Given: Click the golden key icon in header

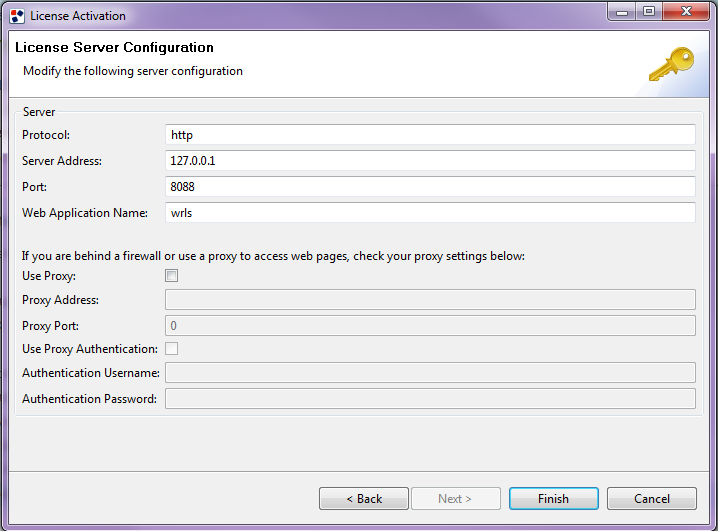Looking at the screenshot, I should coord(671,64).
